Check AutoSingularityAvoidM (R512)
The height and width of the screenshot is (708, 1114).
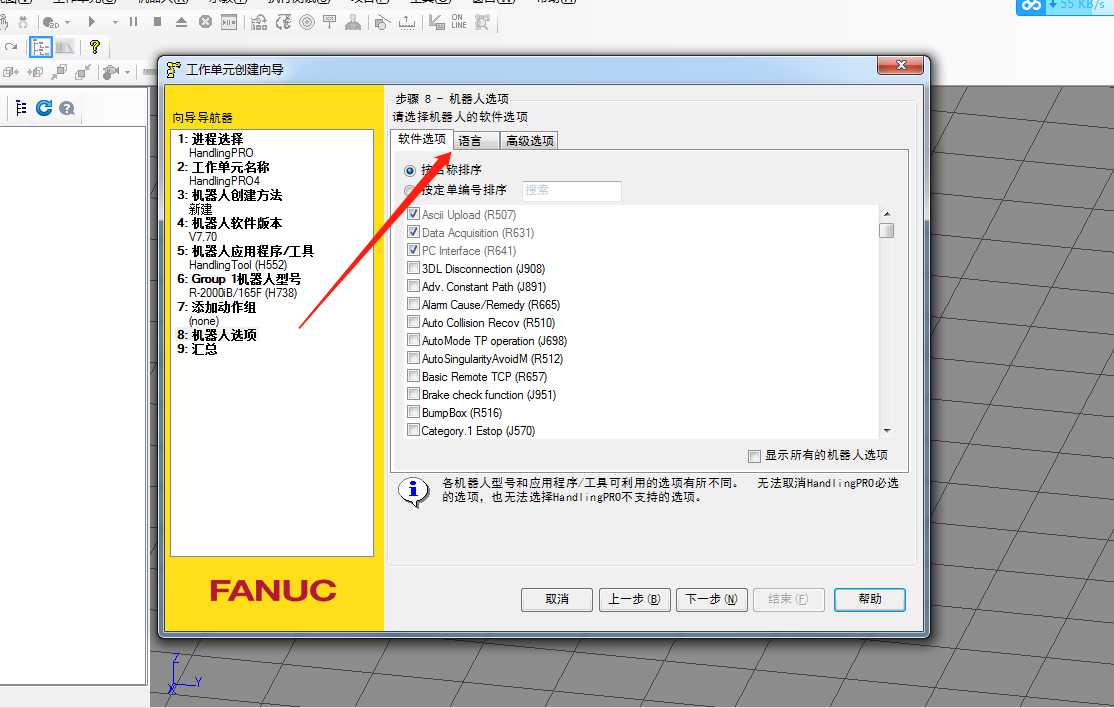(x=413, y=358)
